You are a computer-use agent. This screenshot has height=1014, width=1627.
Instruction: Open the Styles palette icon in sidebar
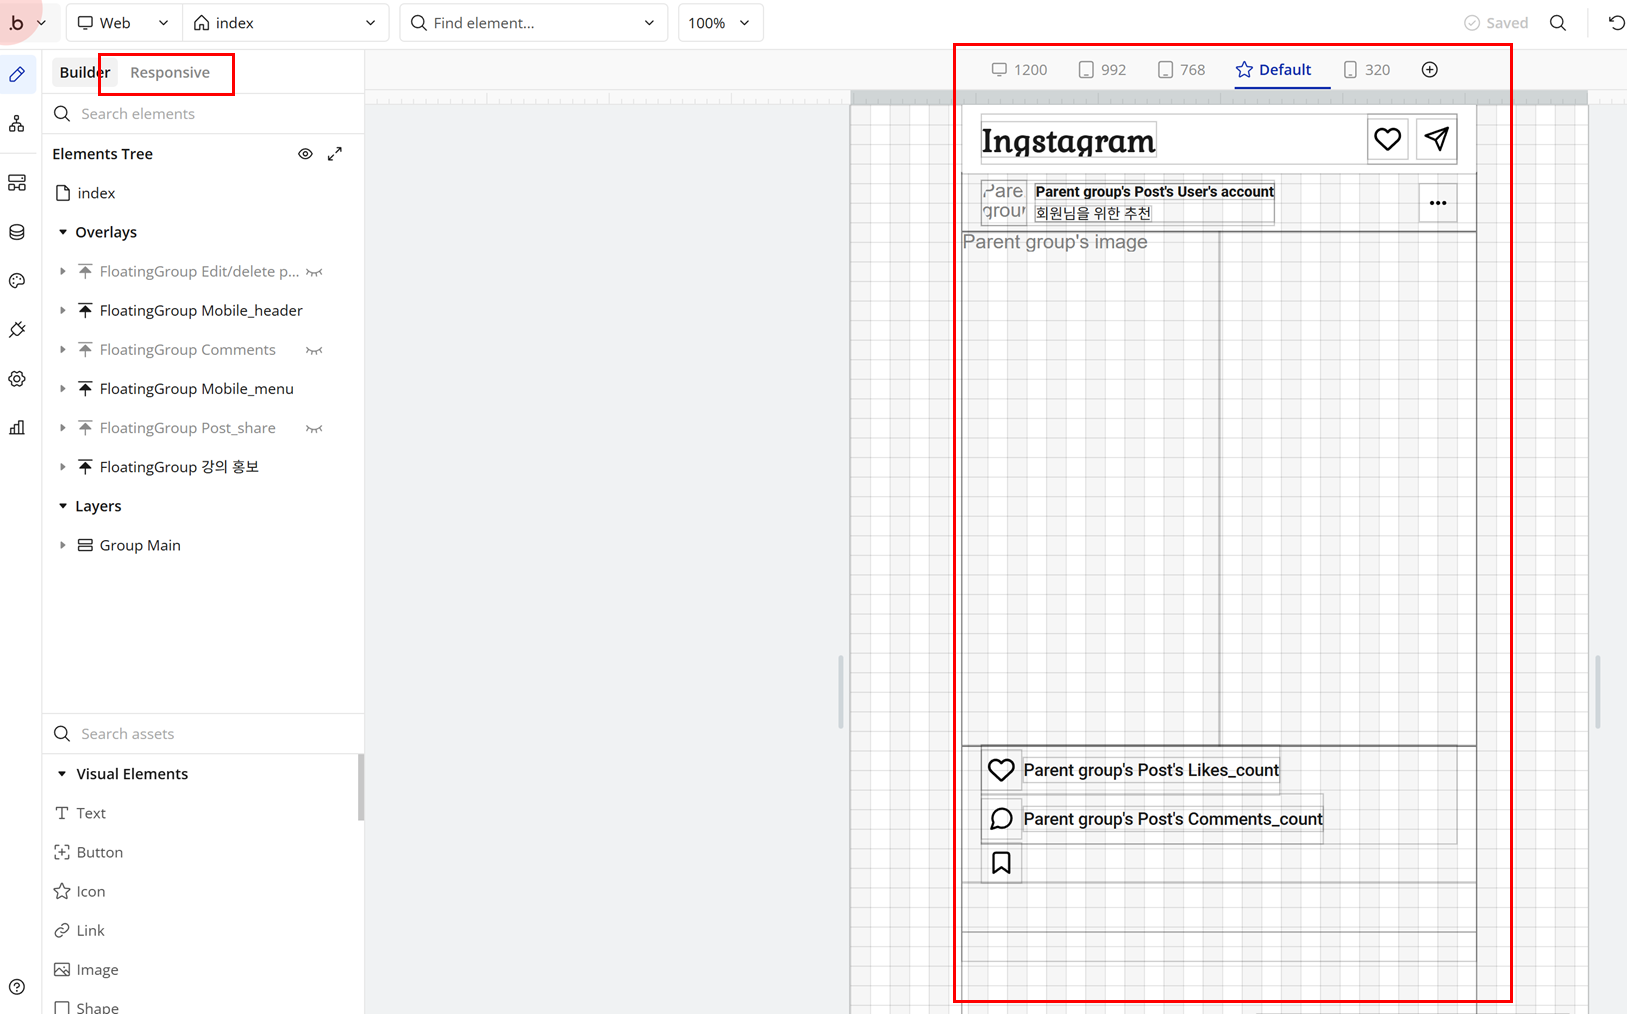pos(17,281)
